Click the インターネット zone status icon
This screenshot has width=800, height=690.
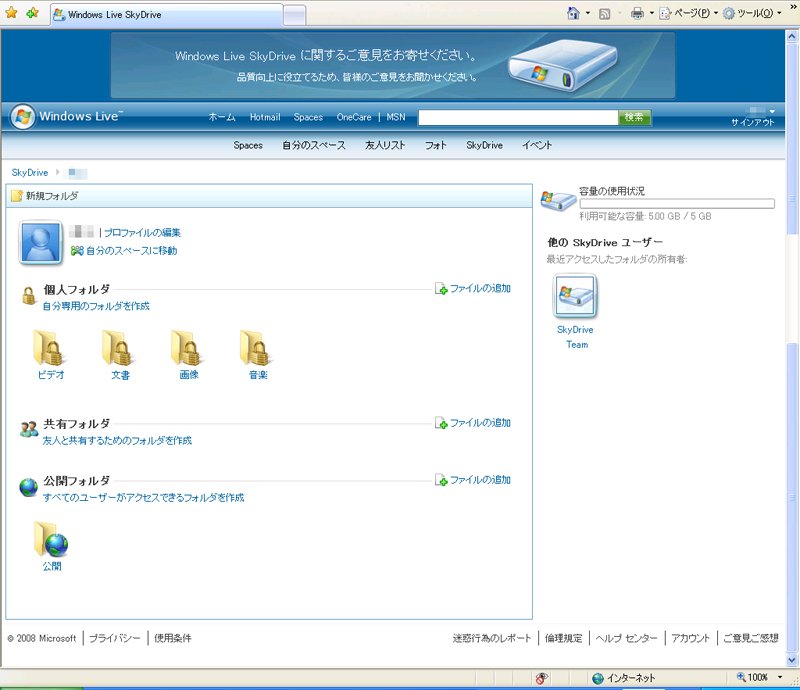pyautogui.click(x=597, y=678)
